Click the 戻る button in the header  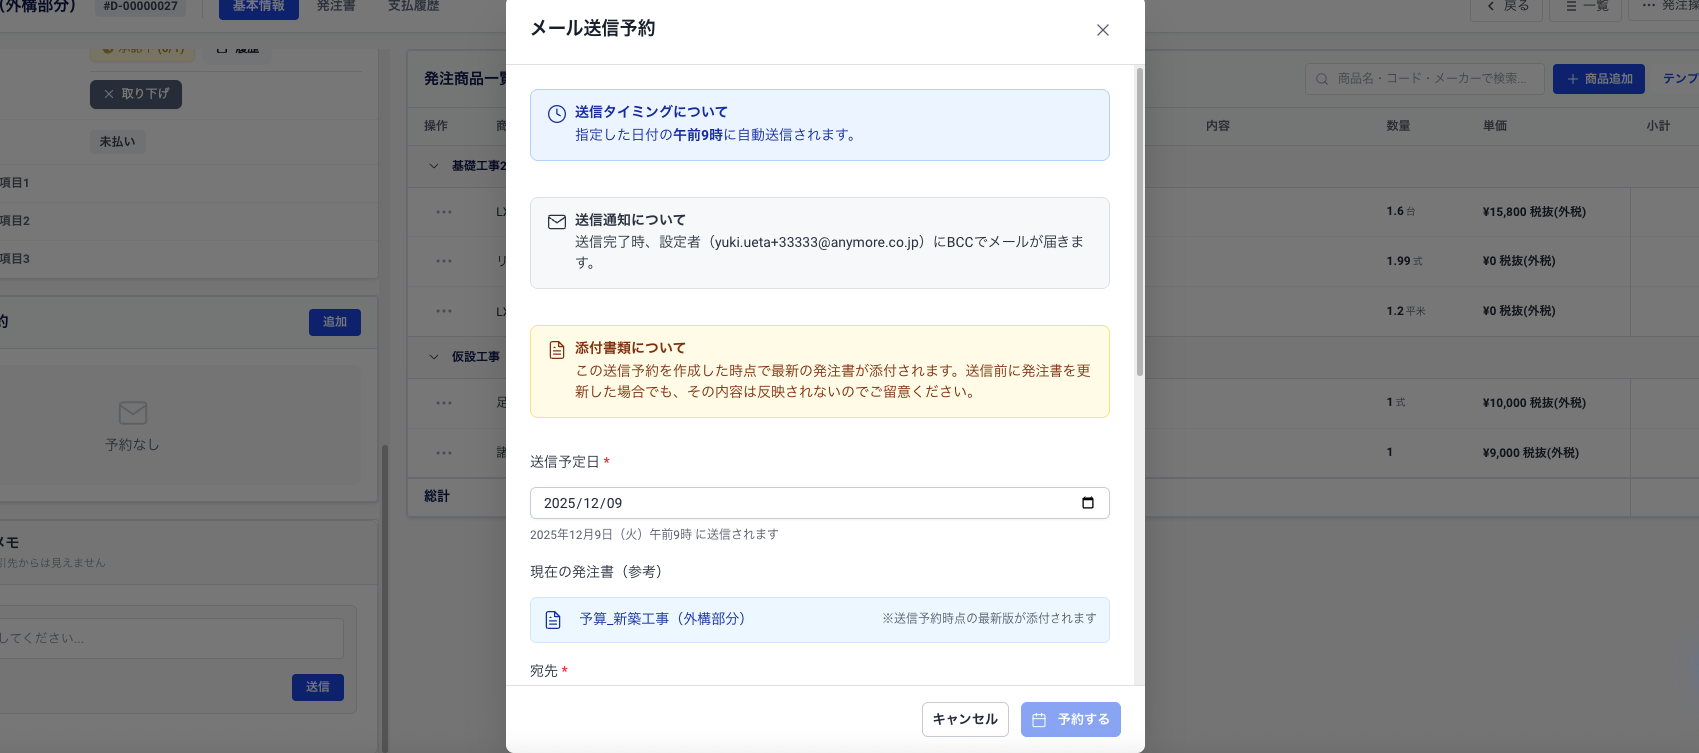(1508, 7)
